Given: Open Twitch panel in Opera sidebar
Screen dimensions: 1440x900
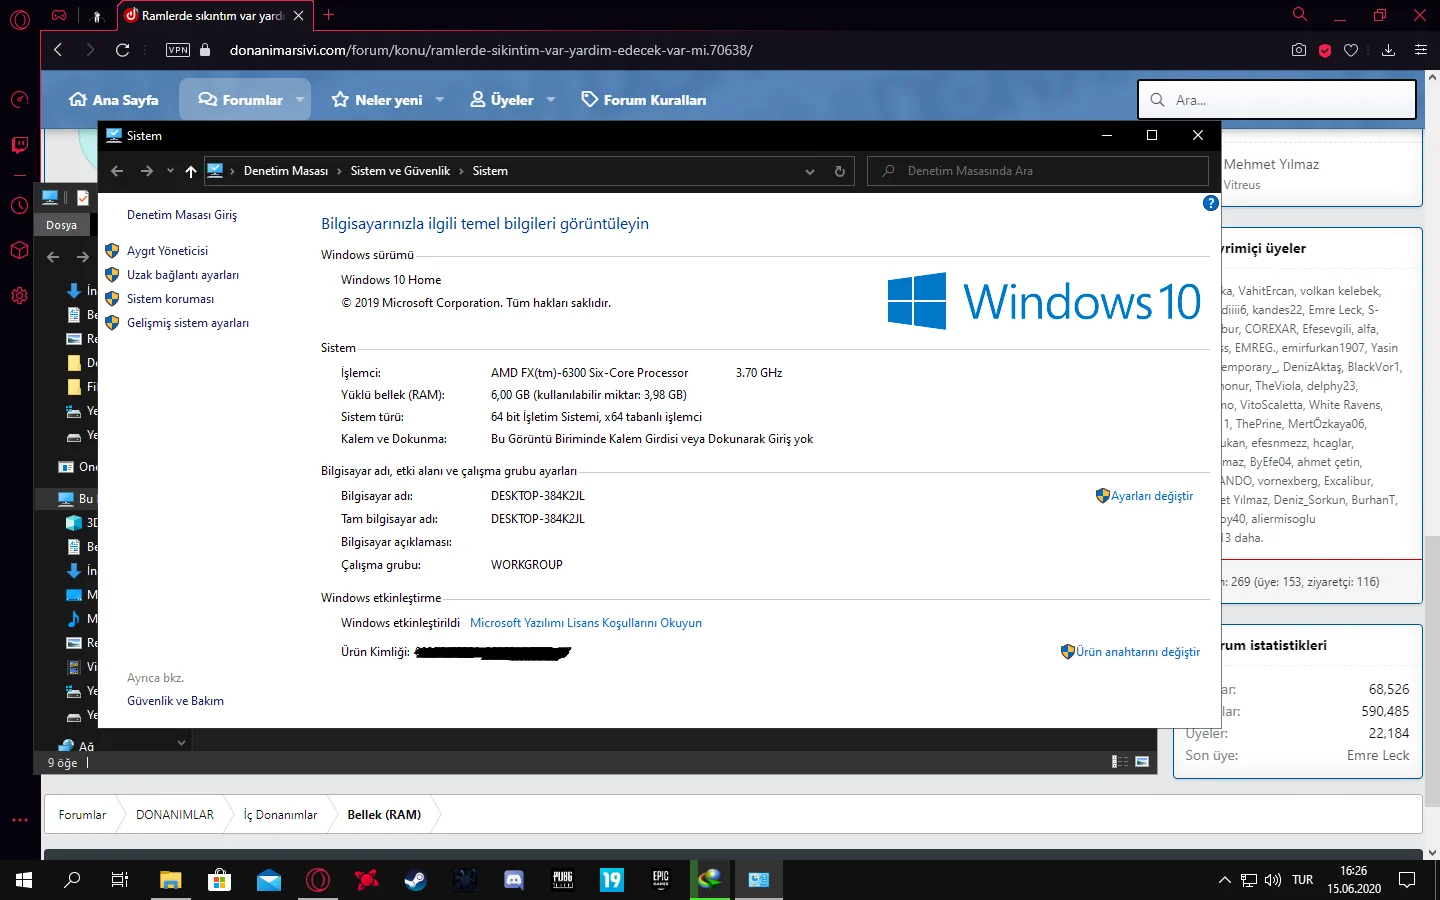Looking at the screenshot, I should [19, 146].
